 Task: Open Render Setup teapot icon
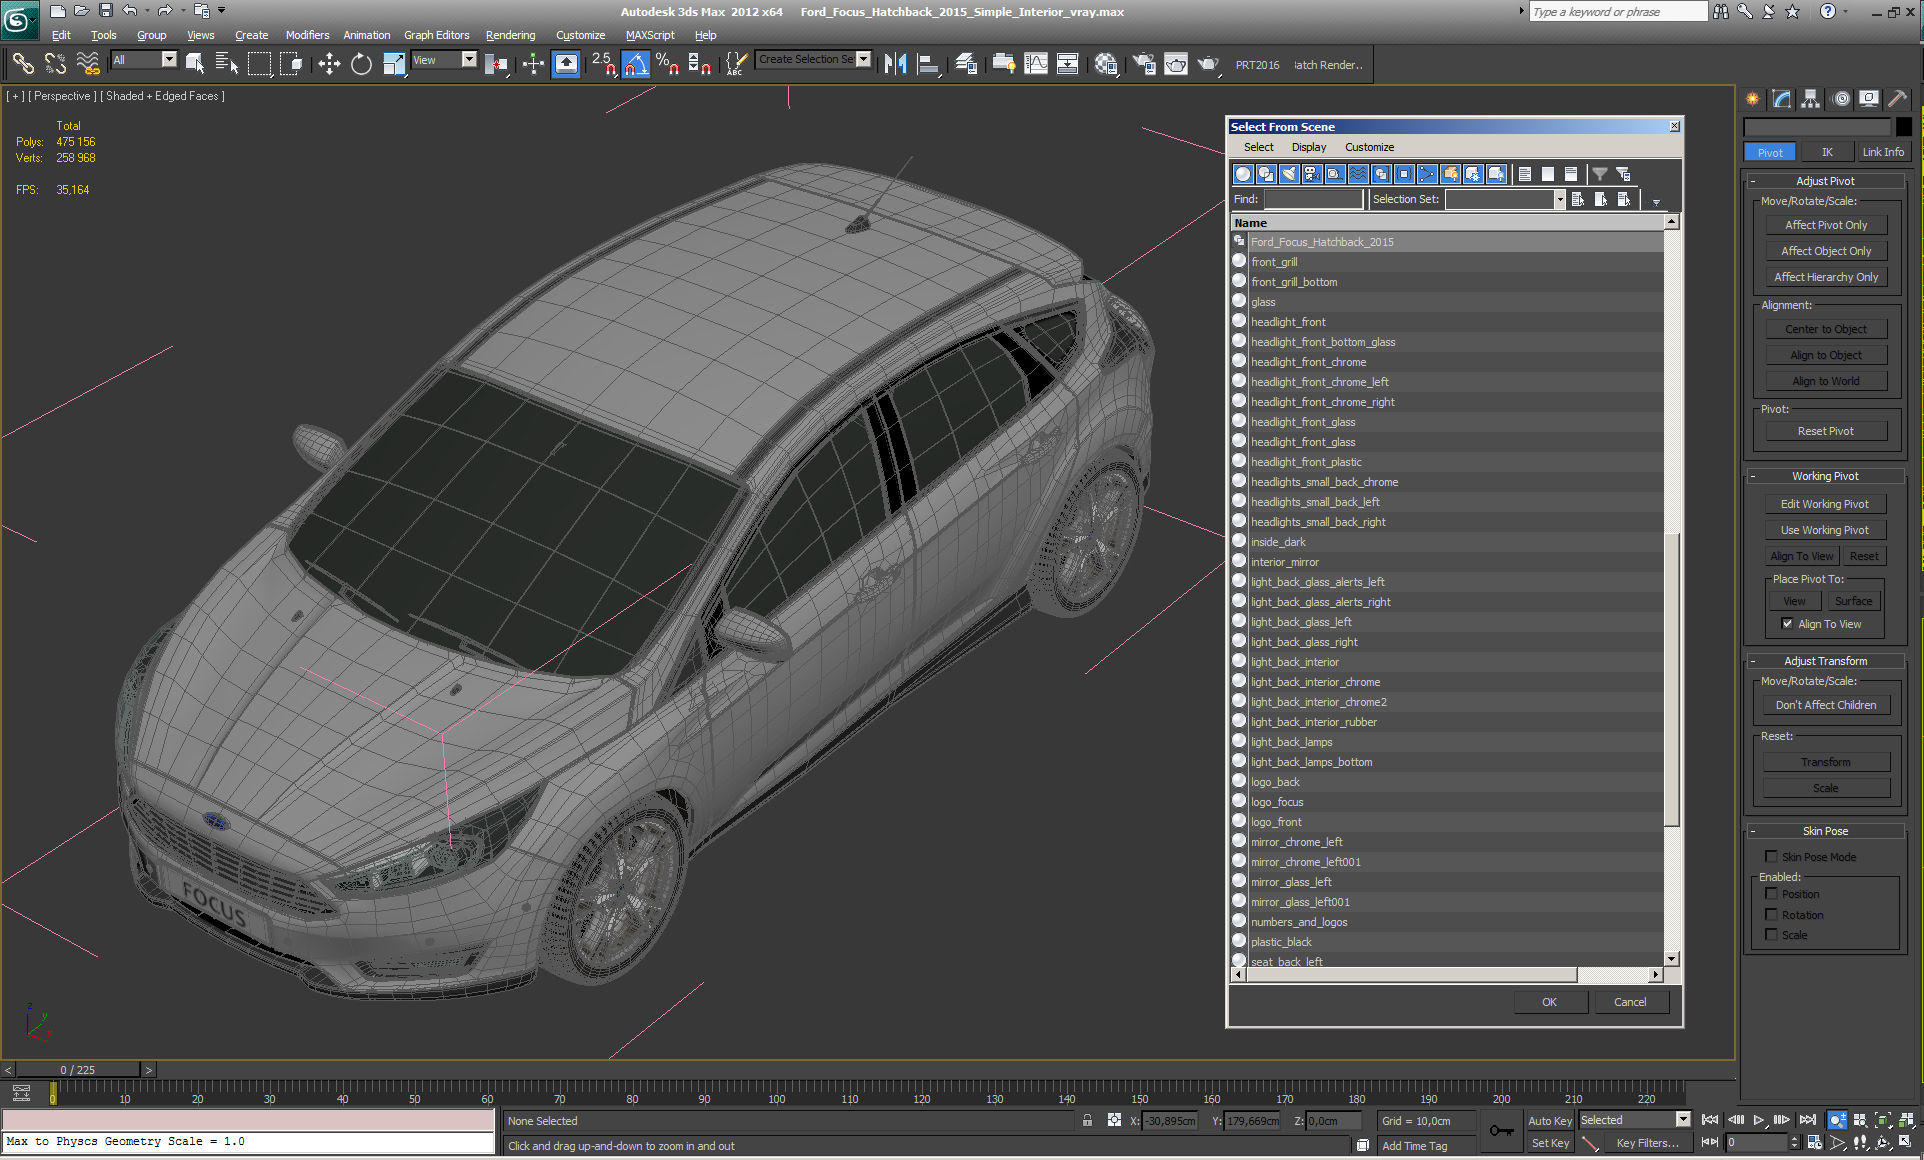coord(1143,64)
